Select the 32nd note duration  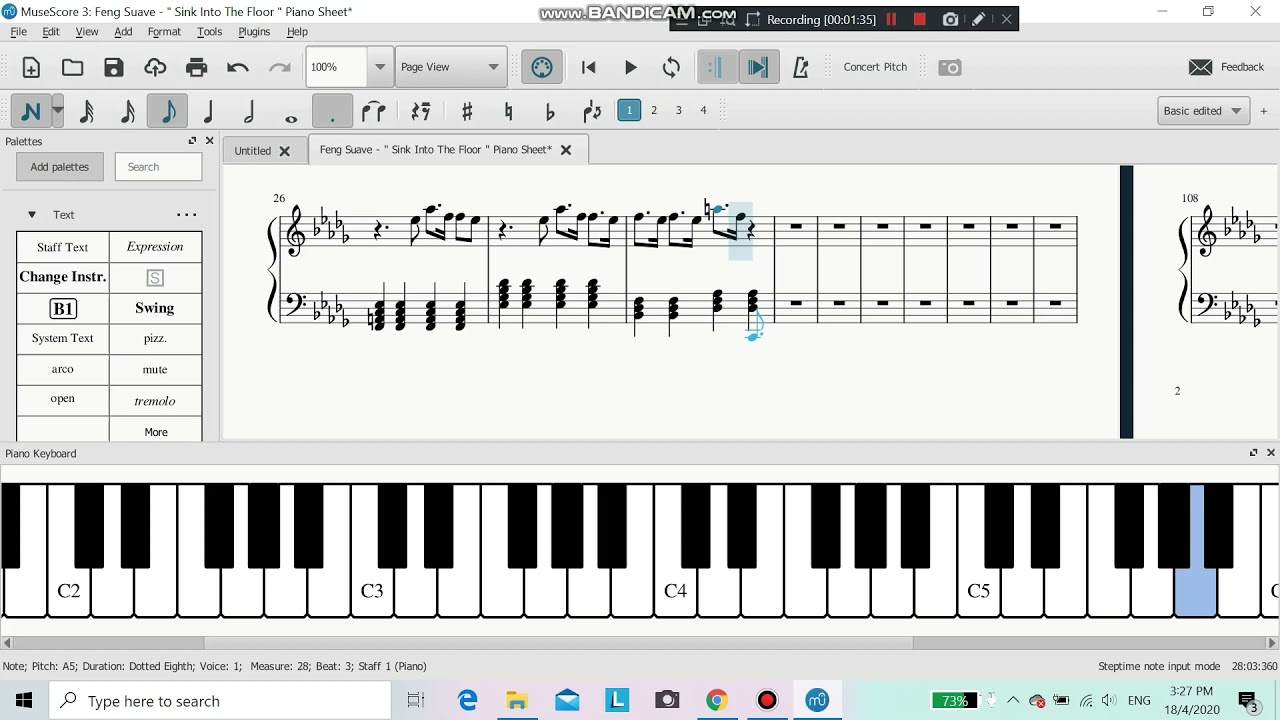86,111
